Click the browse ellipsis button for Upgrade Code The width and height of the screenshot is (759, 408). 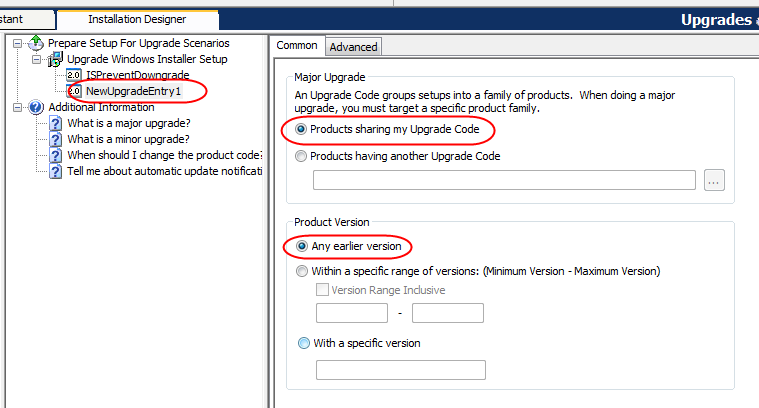713,181
